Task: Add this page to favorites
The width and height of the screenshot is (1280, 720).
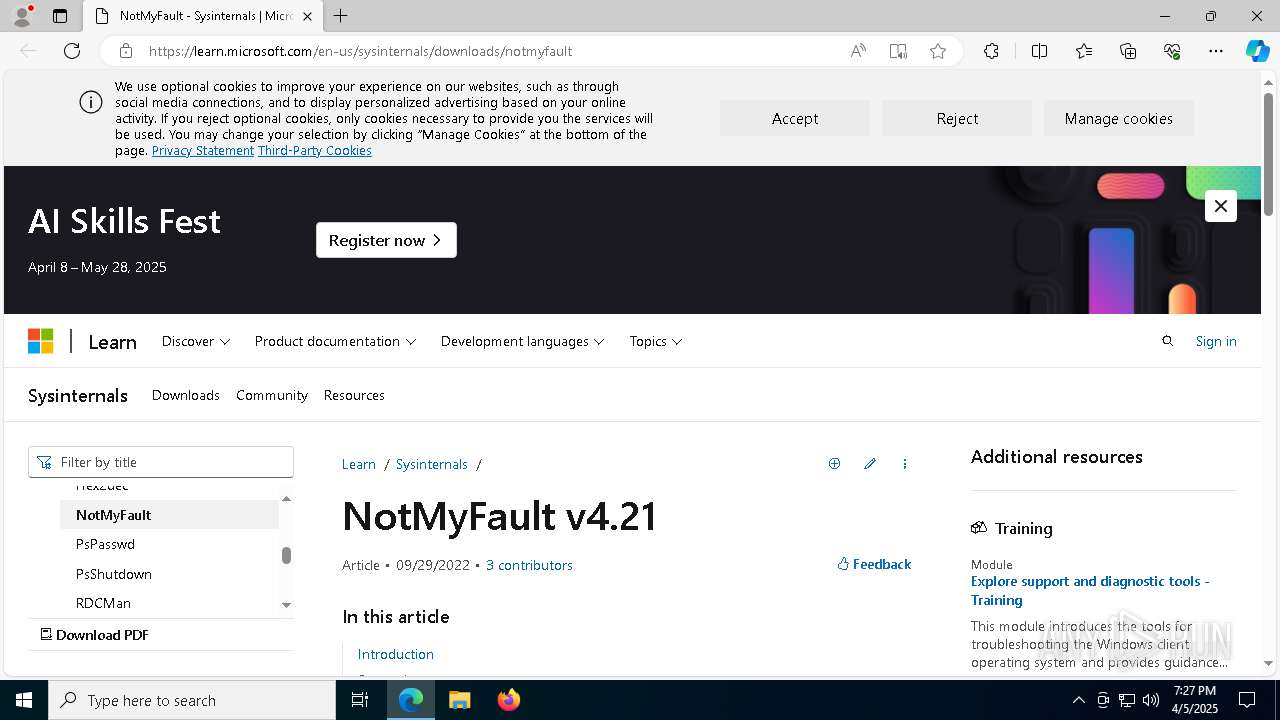Action: point(938,51)
